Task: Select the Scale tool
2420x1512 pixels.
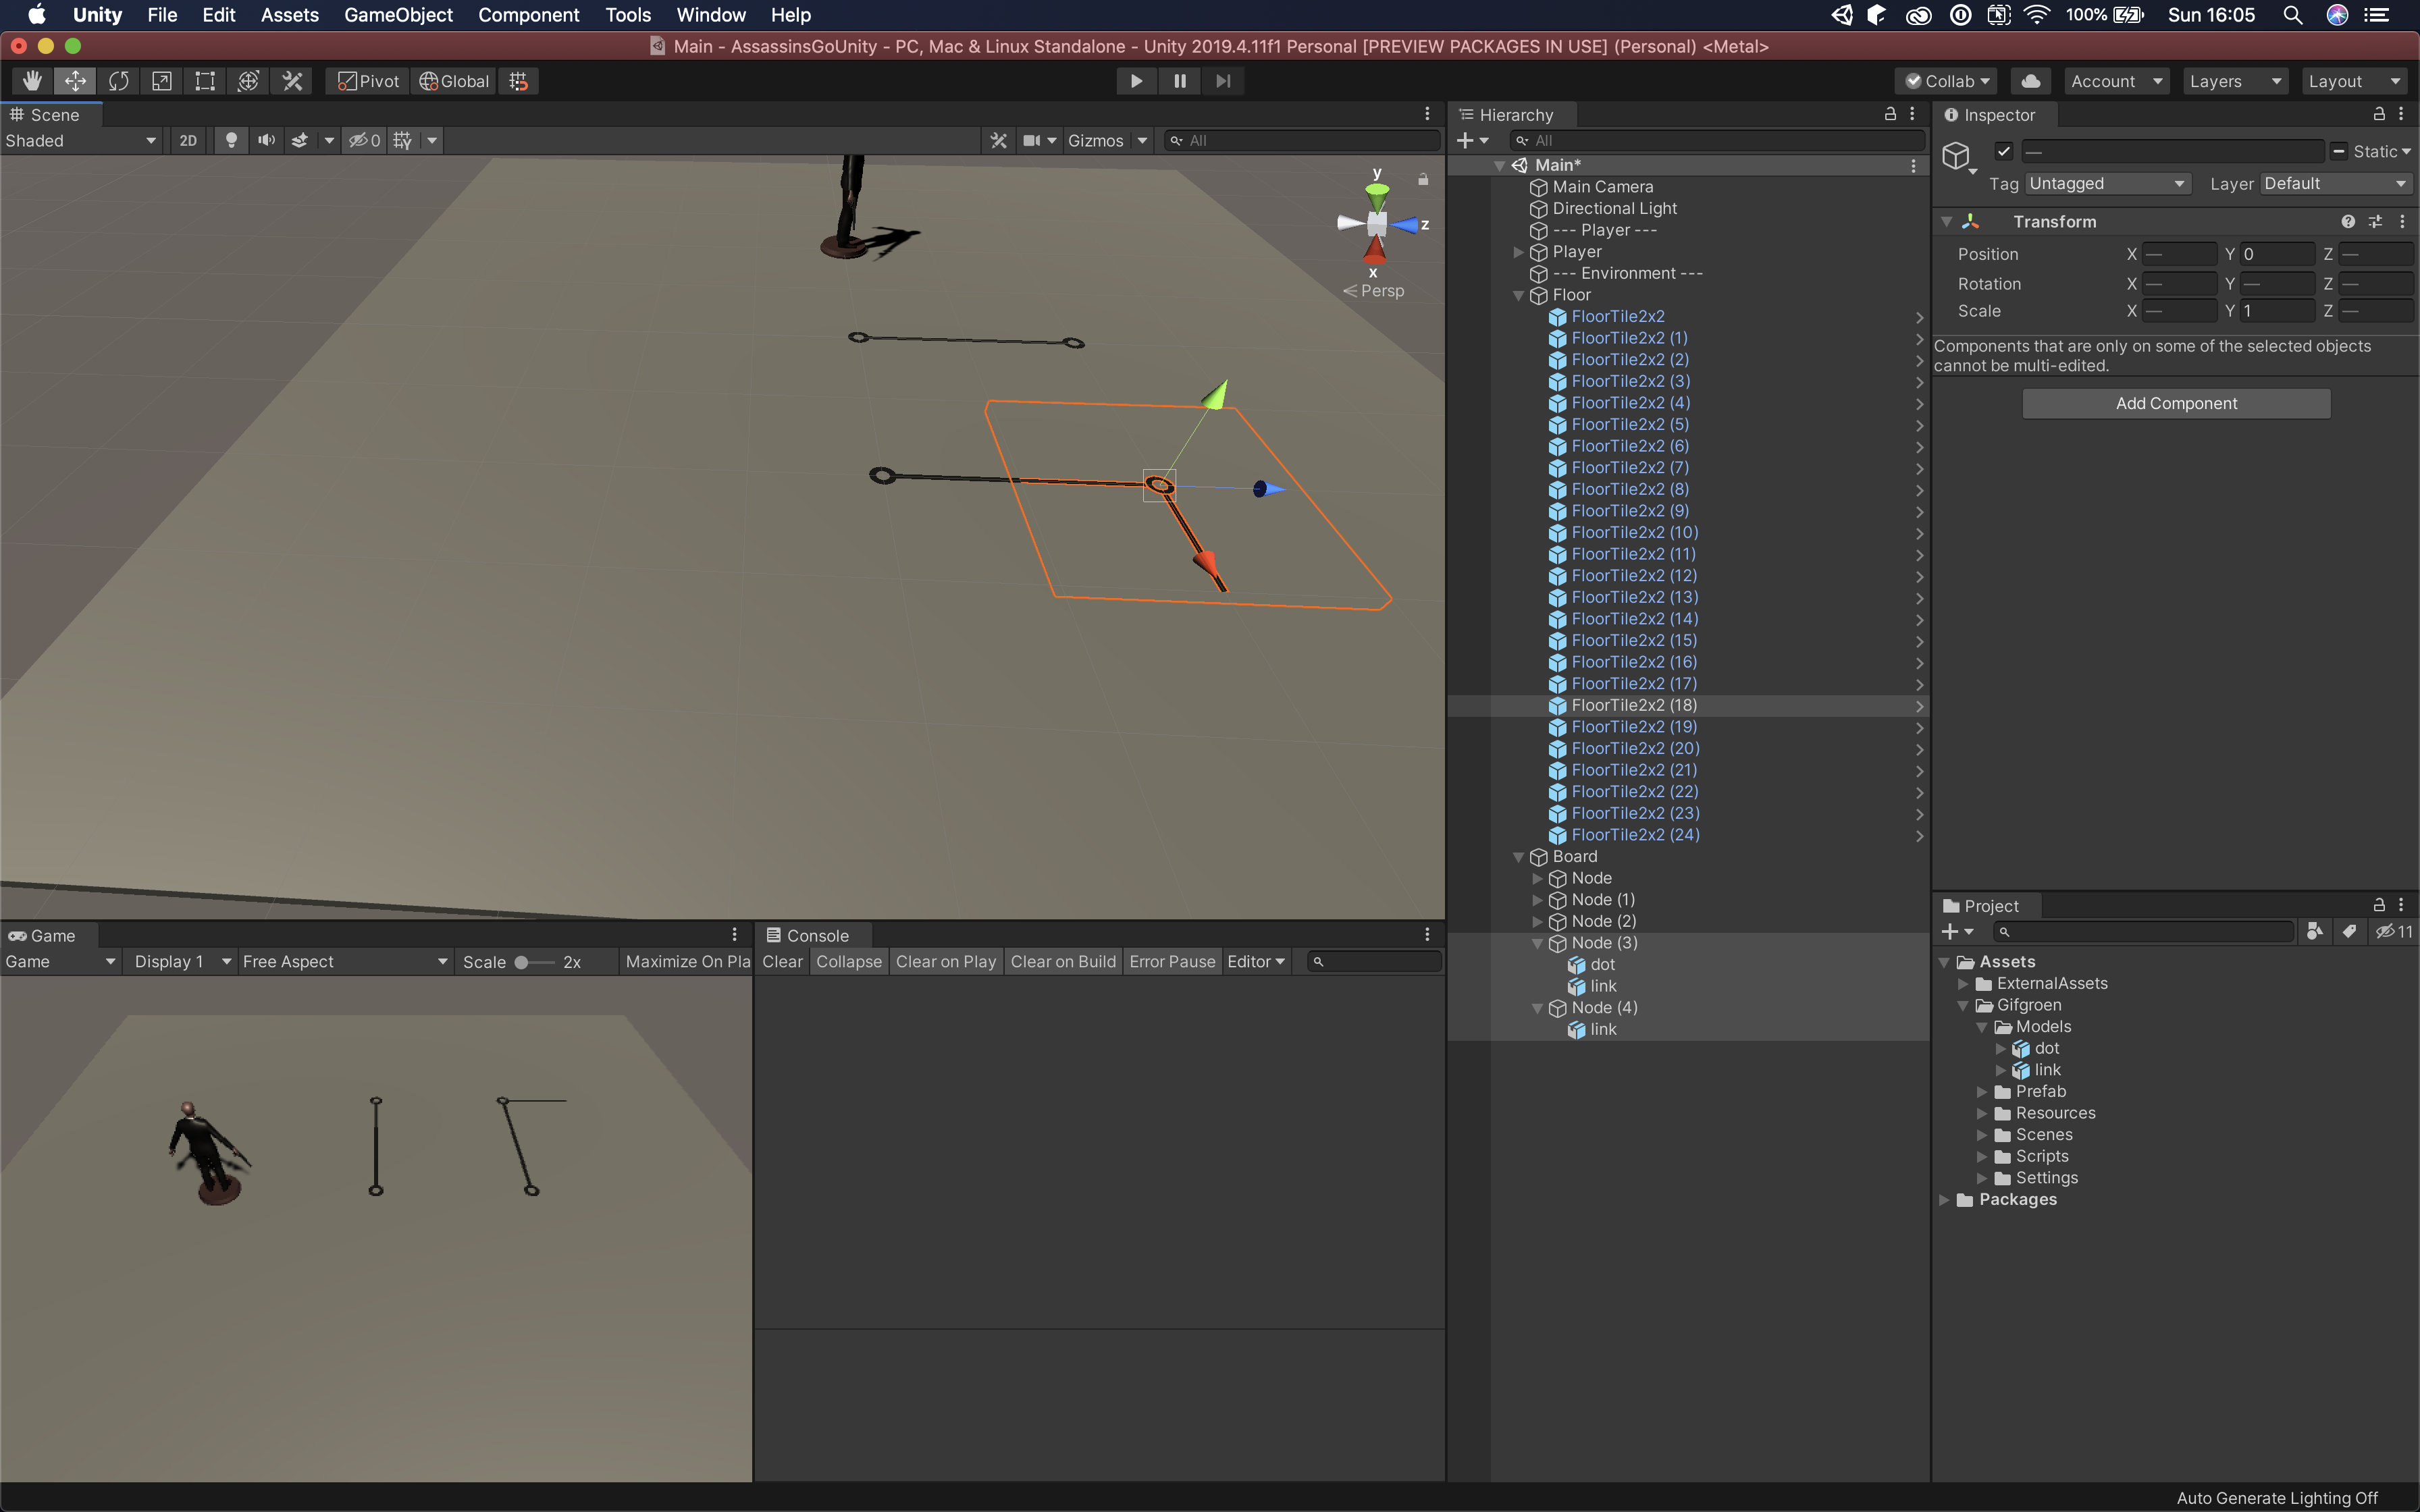Action: coord(162,81)
